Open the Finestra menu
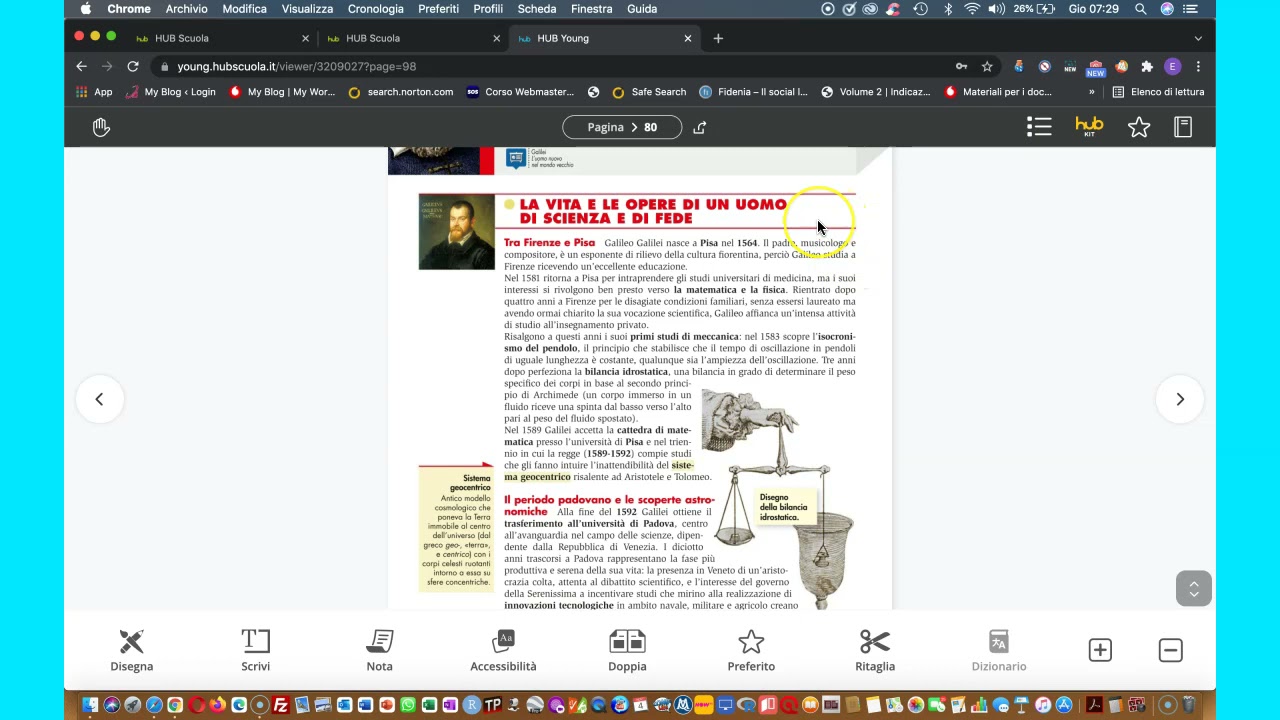 coord(591,9)
